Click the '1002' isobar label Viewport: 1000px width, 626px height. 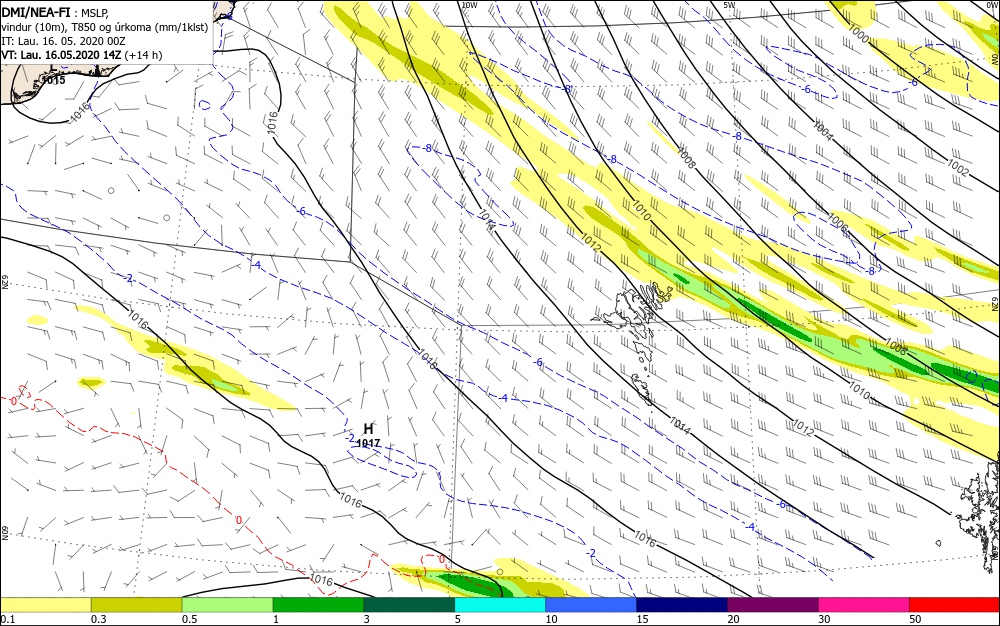pyautogui.click(x=958, y=167)
